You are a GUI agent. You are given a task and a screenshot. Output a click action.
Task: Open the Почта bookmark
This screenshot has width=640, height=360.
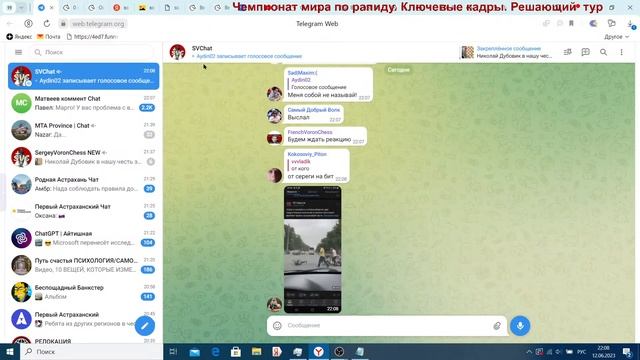[x=49, y=37]
